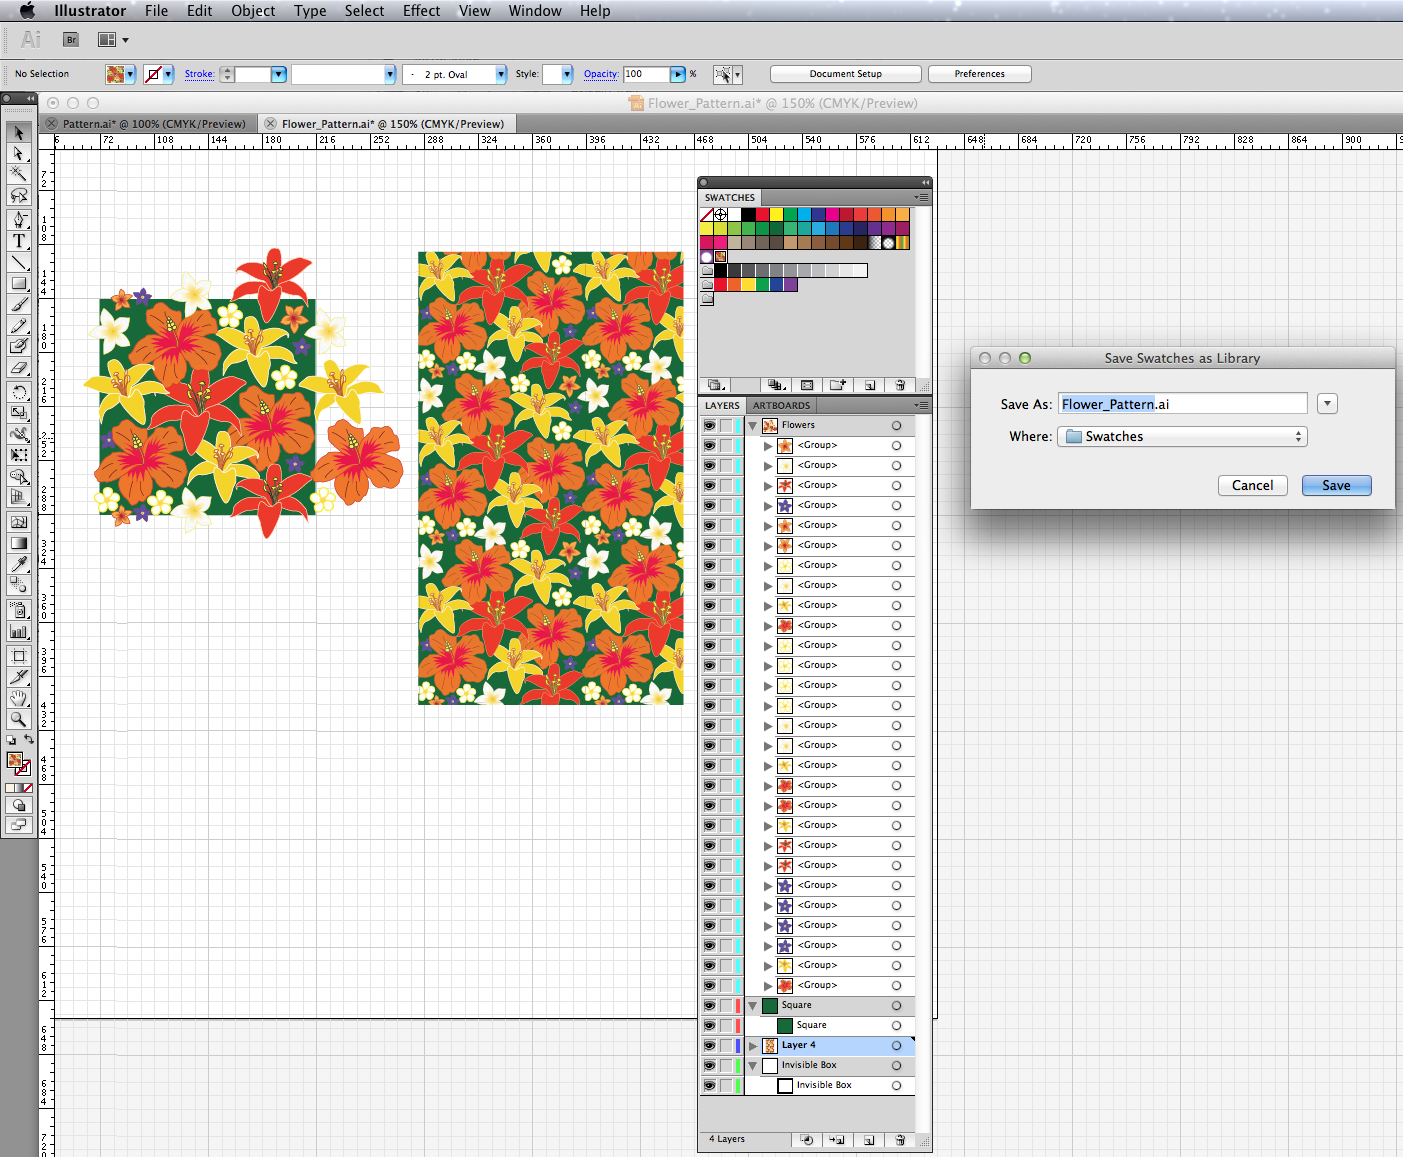
Task: Click Save in the Swatches dialog
Action: click(x=1336, y=485)
